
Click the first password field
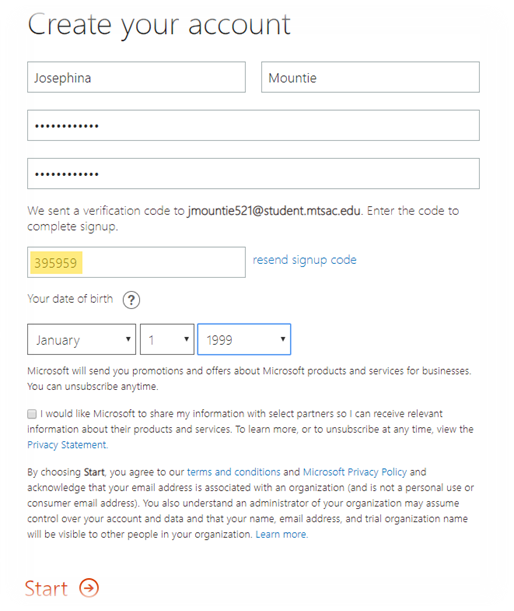pyautogui.click(x=253, y=125)
